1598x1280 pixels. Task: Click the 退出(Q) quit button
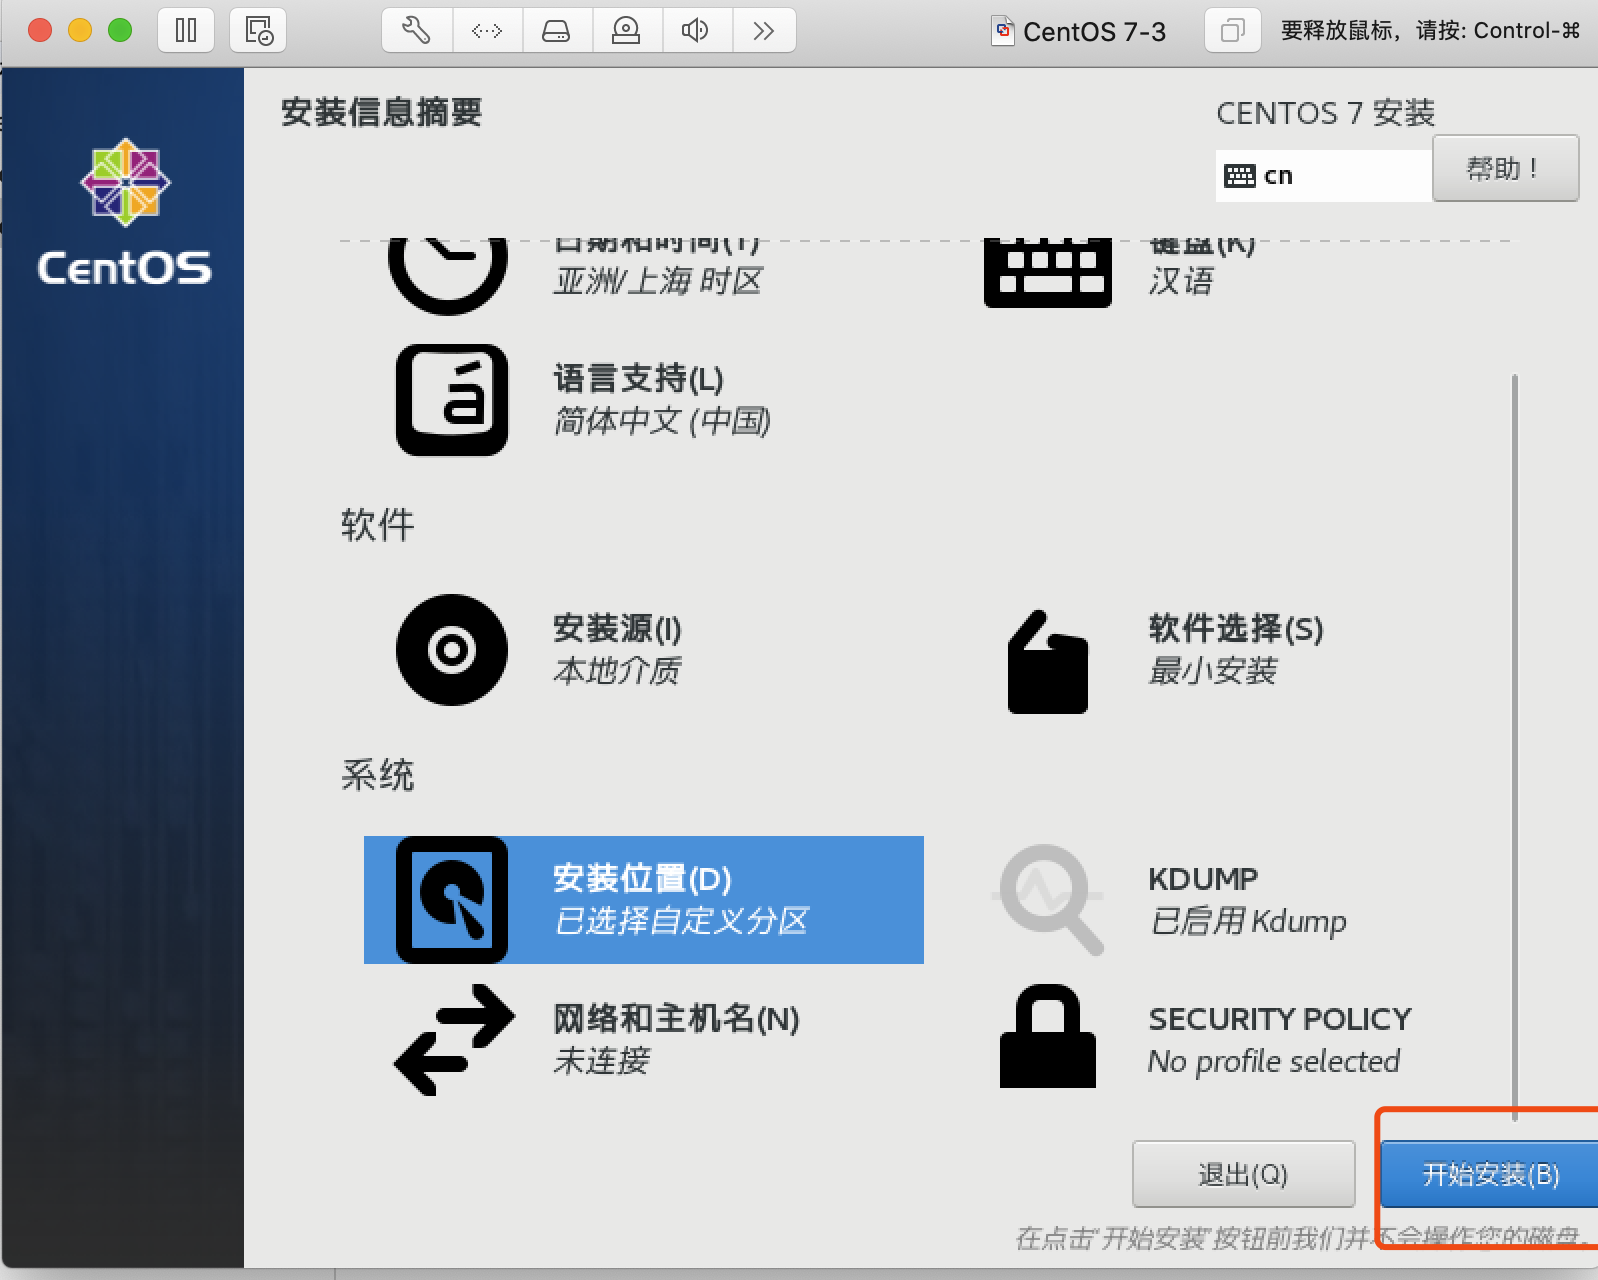1243,1174
